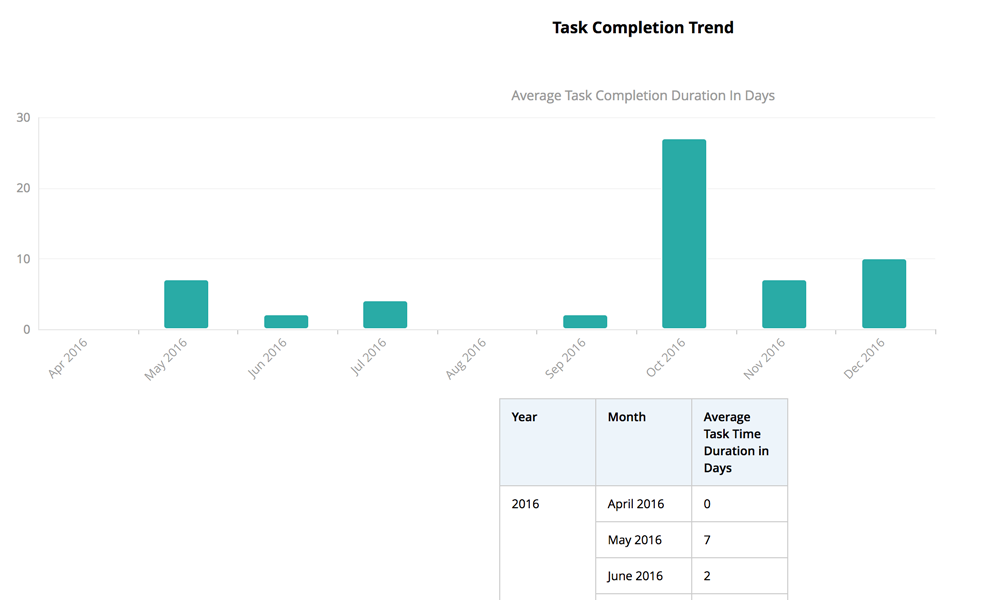Click the Apr 2016 x-axis label
This screenshot has height=600, width=1000.
pyautogui.click(x=67, y=358)
